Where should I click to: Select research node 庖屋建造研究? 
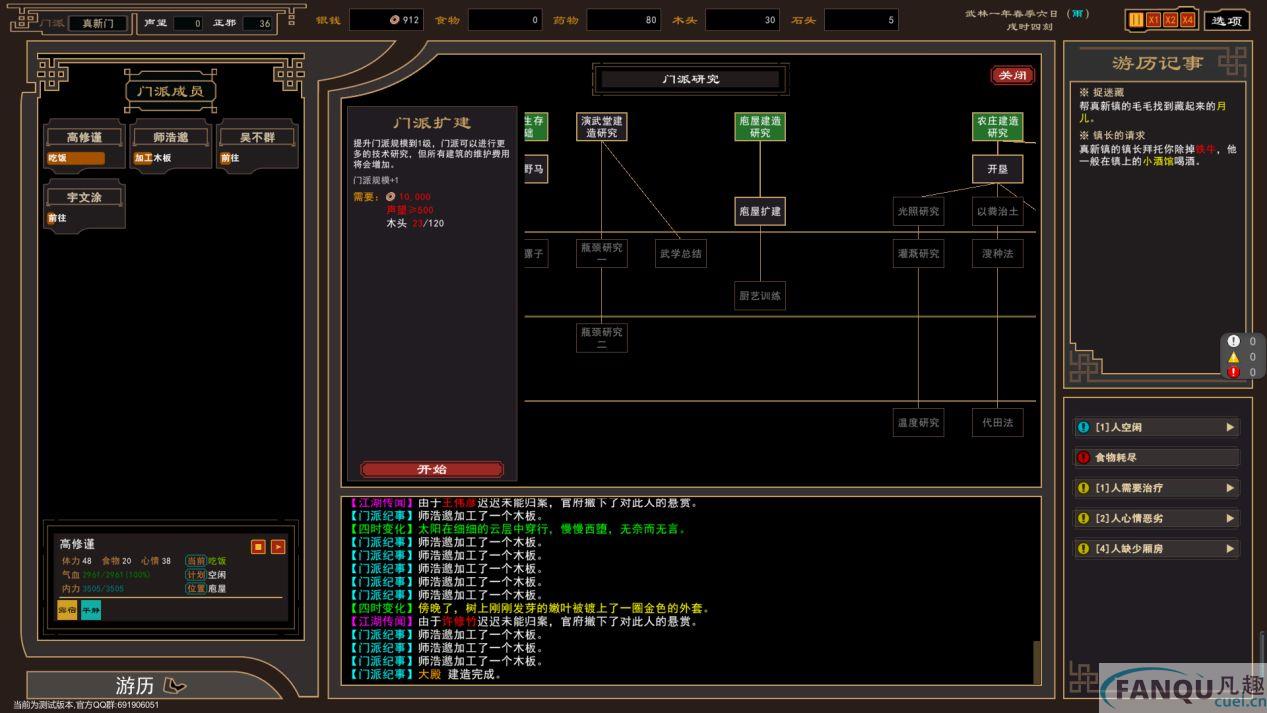click(760, 126)
